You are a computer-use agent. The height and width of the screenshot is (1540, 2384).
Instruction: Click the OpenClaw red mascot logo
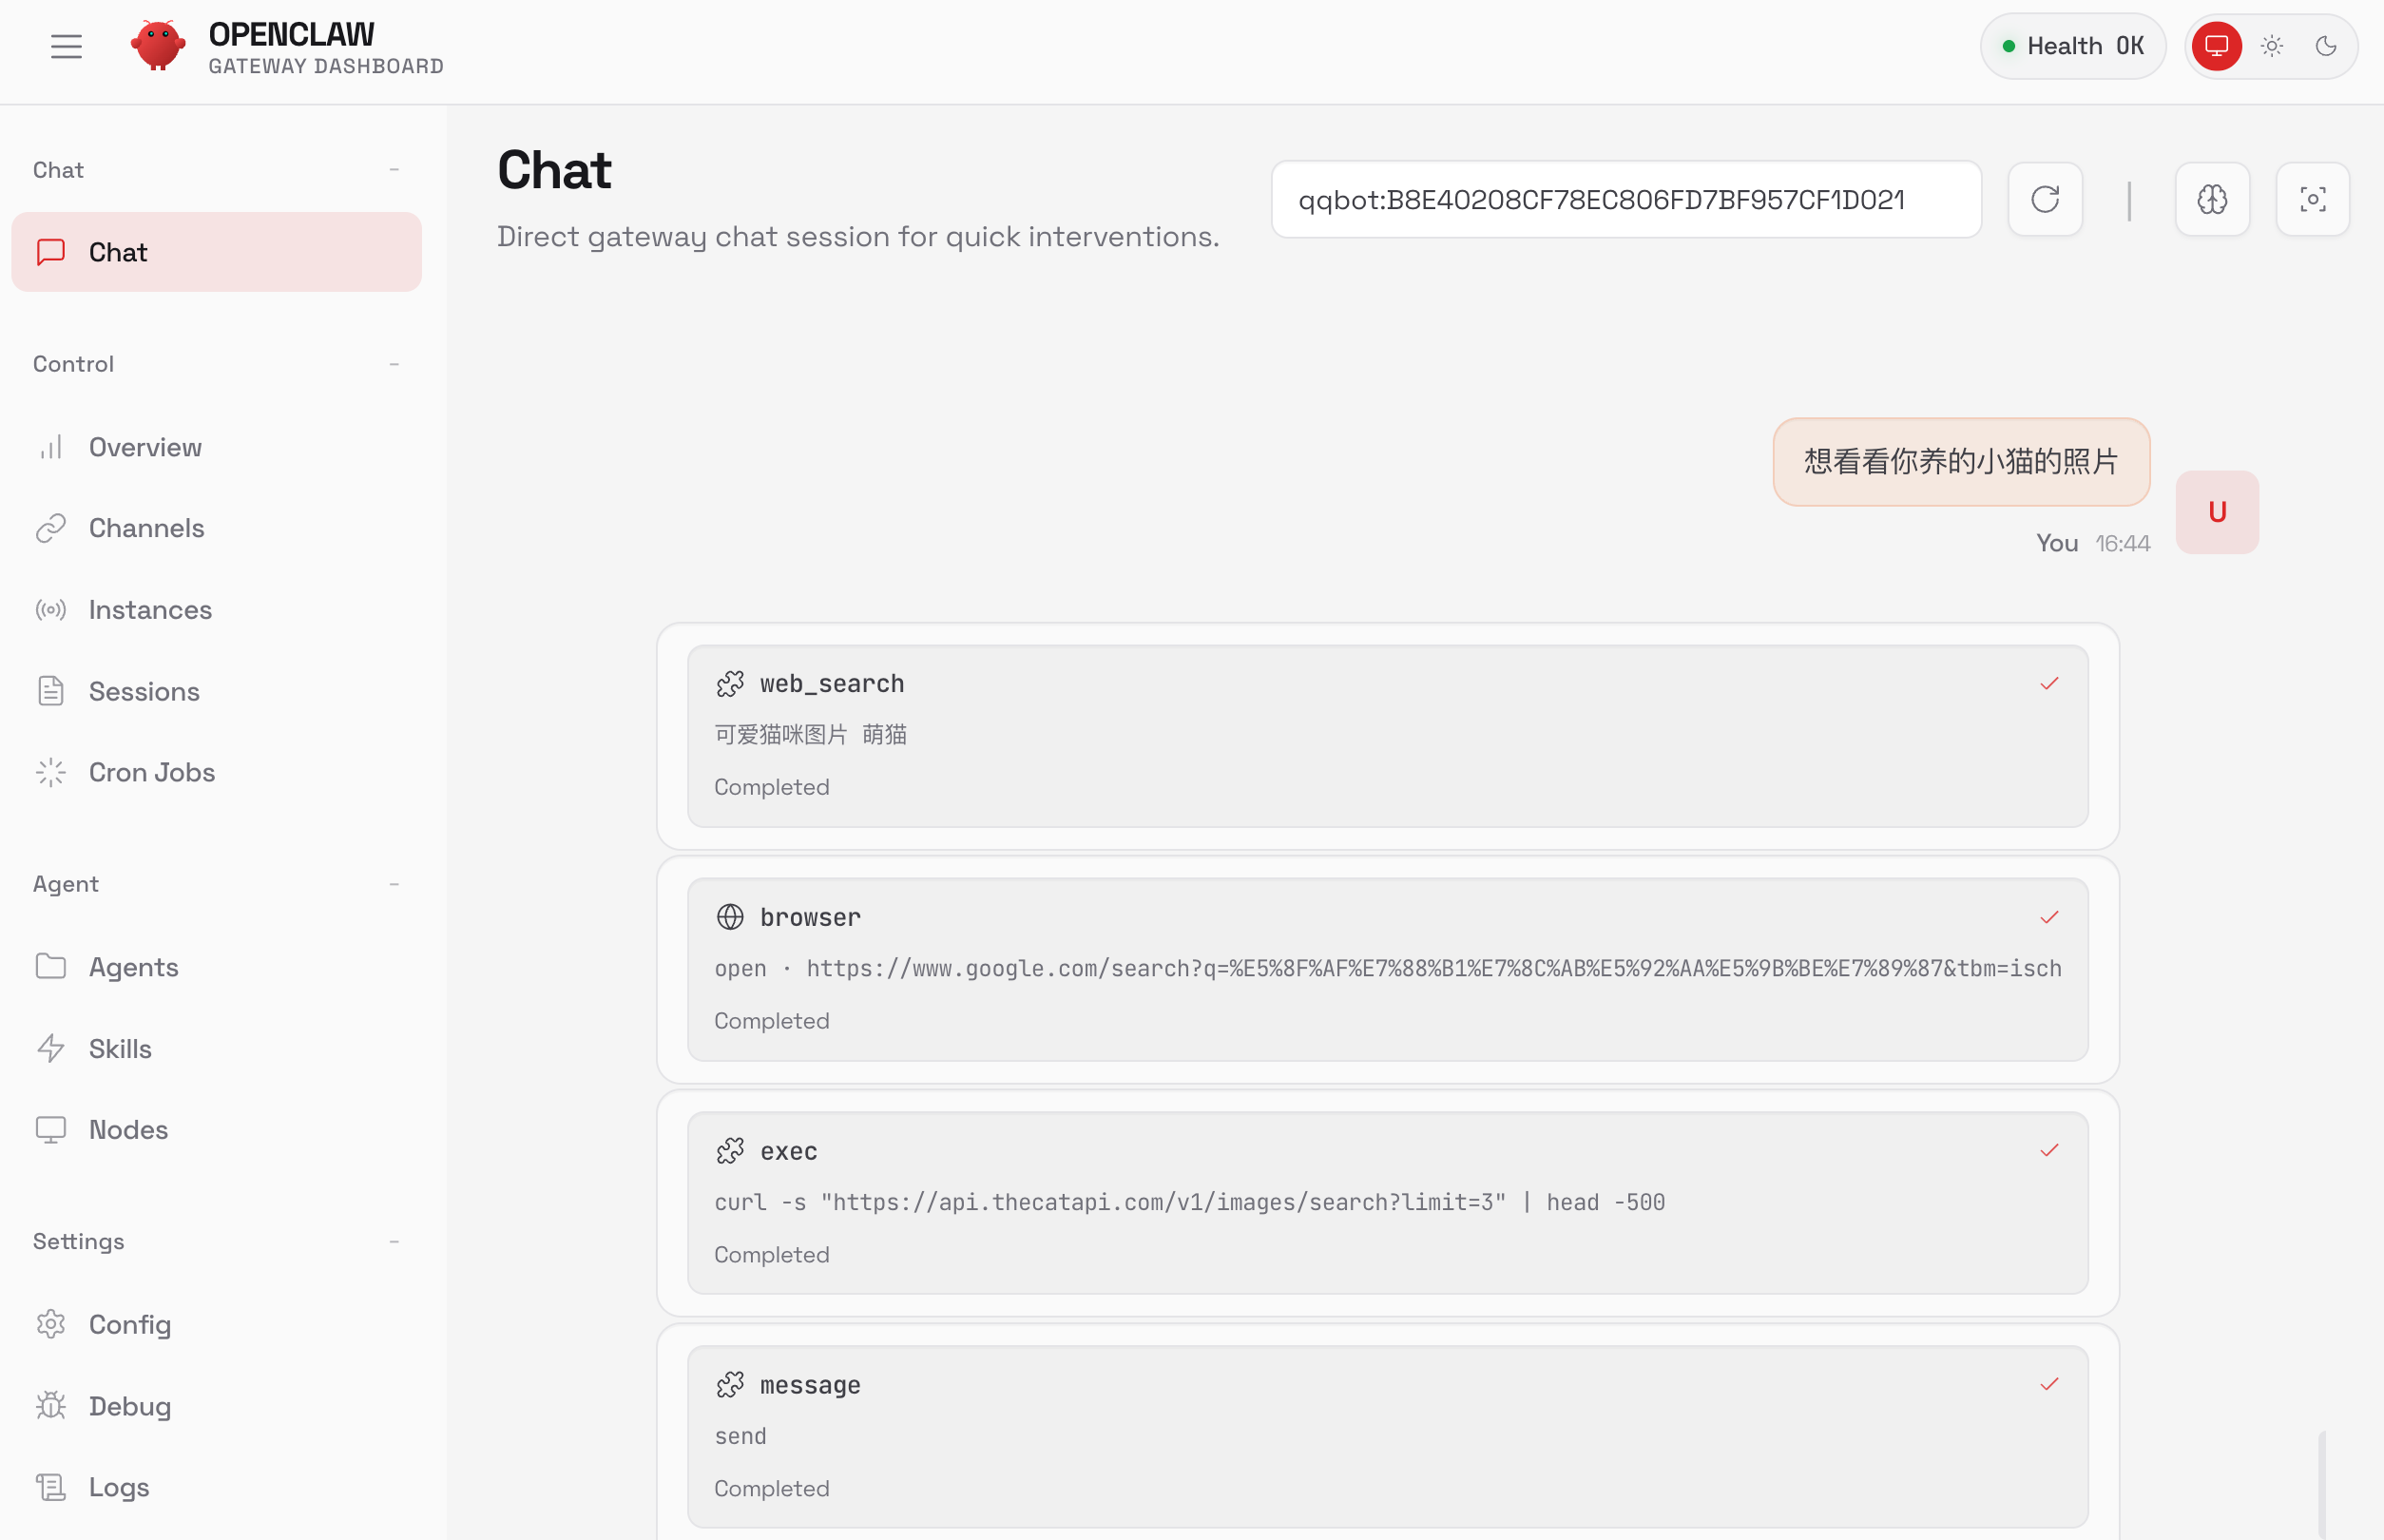tap(158, 46)
